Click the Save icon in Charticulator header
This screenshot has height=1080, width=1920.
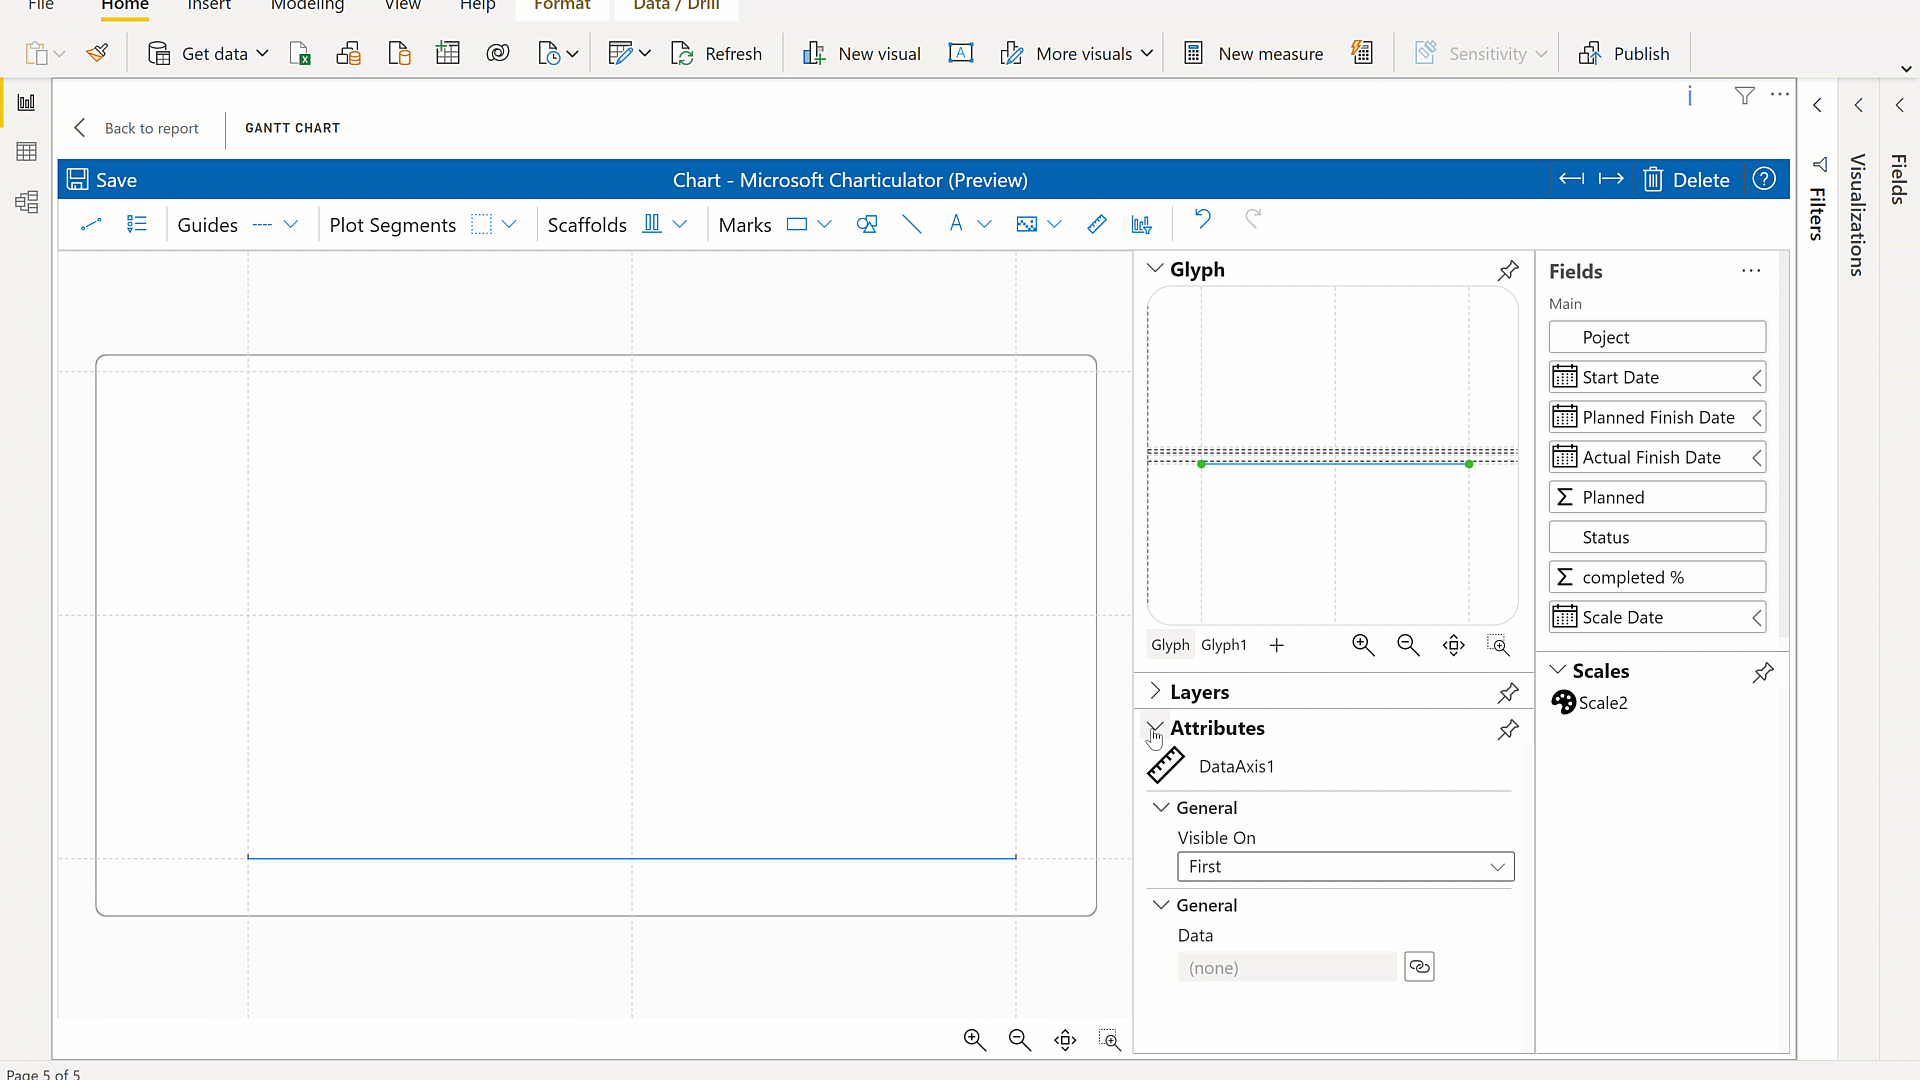tap(77, 180)
